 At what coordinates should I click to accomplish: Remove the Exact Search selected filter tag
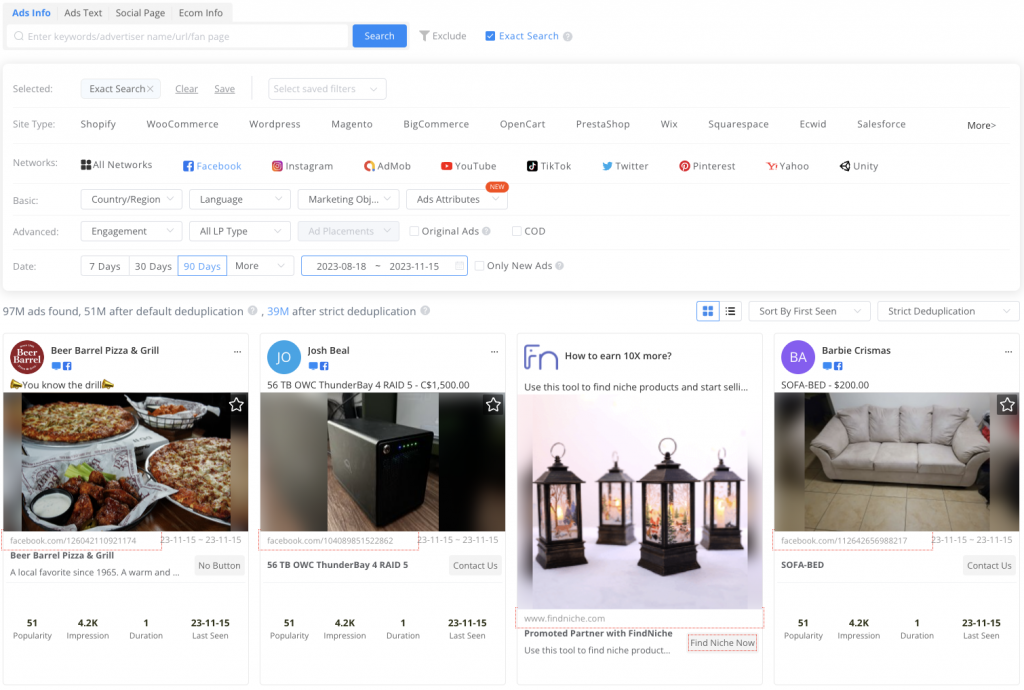click(150, 89)
